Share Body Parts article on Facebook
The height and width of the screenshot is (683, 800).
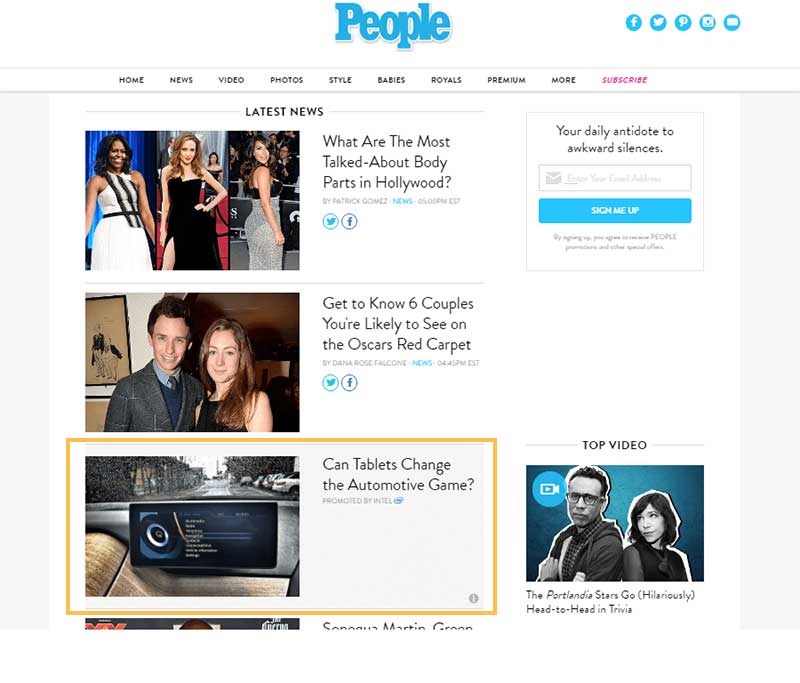349,221
